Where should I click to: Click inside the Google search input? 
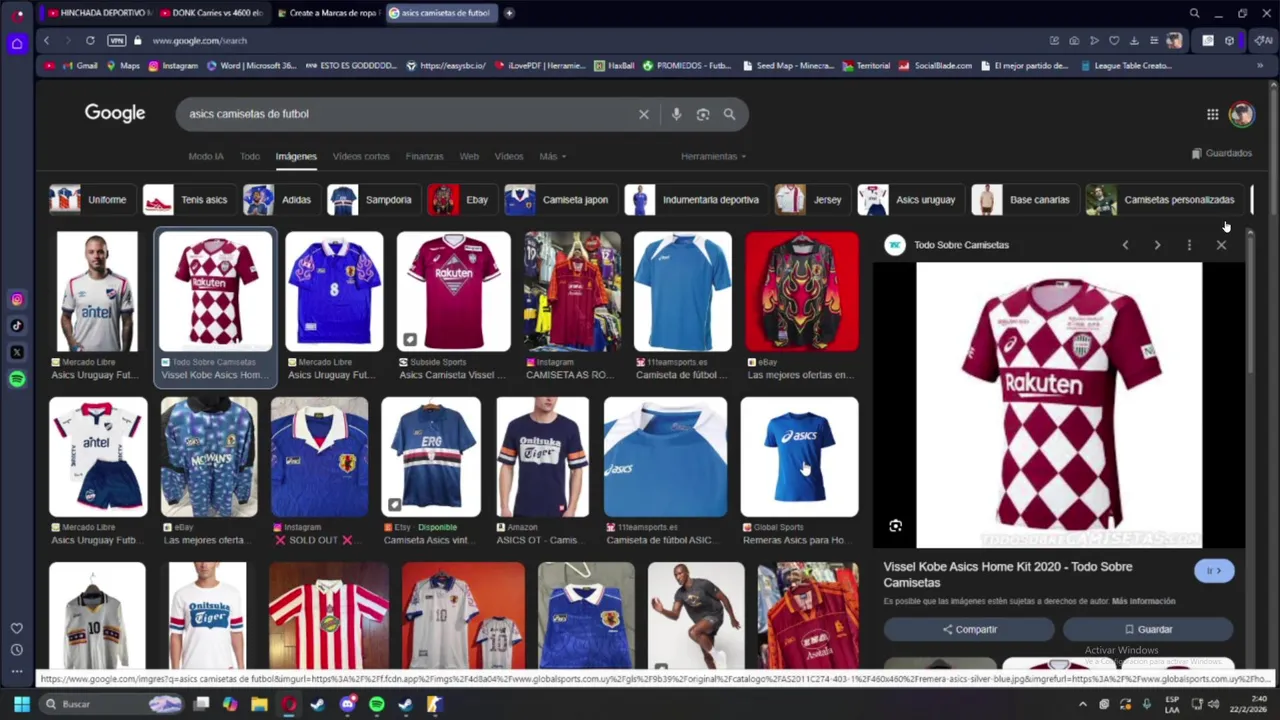tap(410, 114)
